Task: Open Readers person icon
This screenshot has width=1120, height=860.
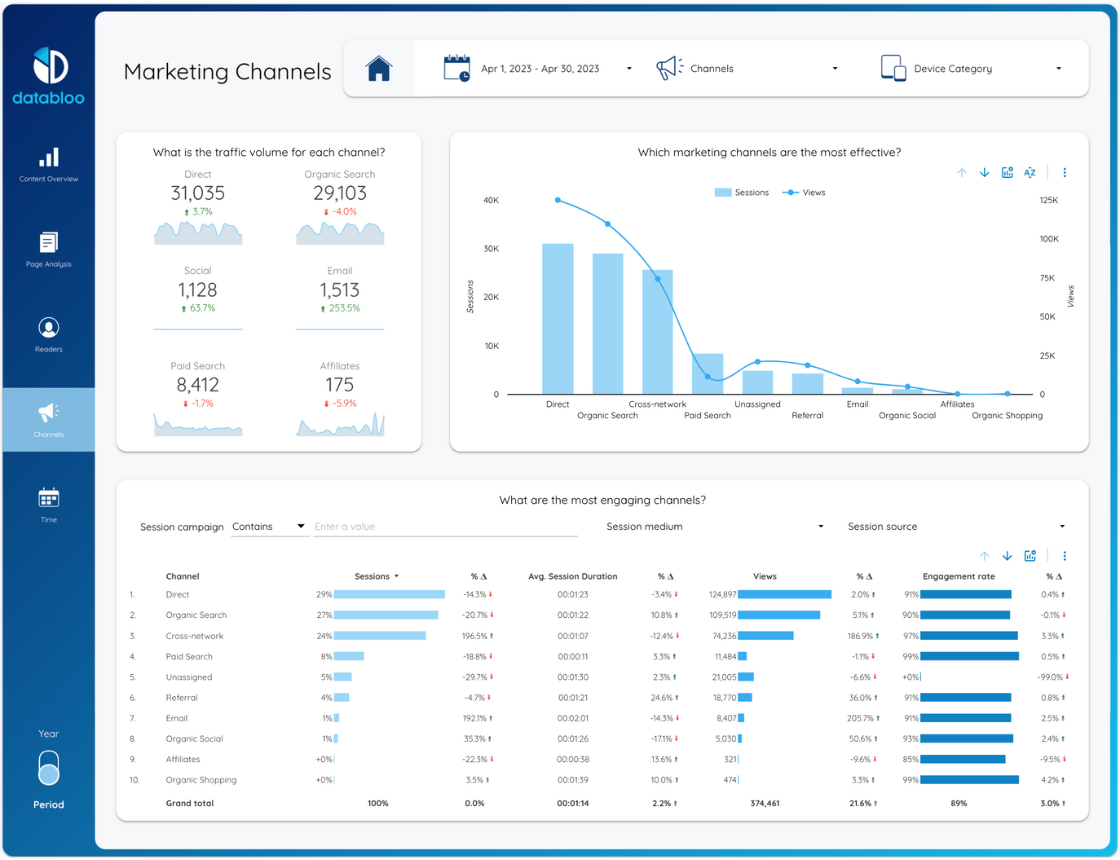Action: coord(49,328)
